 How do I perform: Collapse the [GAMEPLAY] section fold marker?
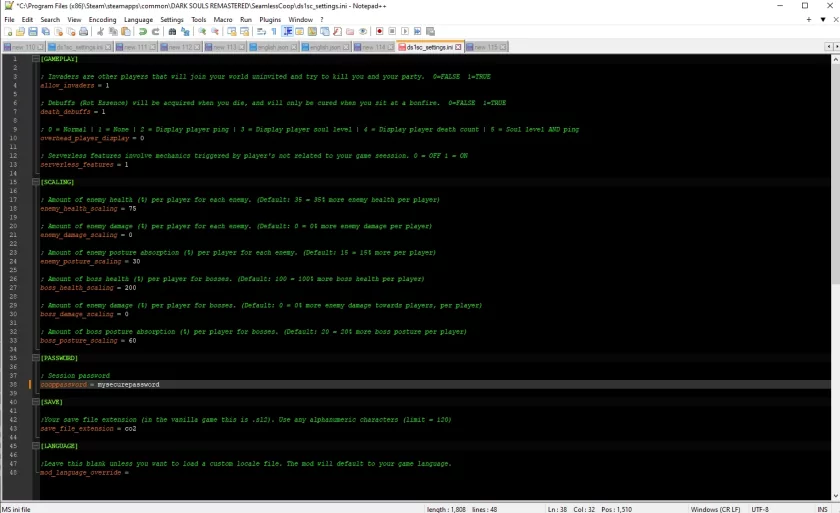(35, 59)
